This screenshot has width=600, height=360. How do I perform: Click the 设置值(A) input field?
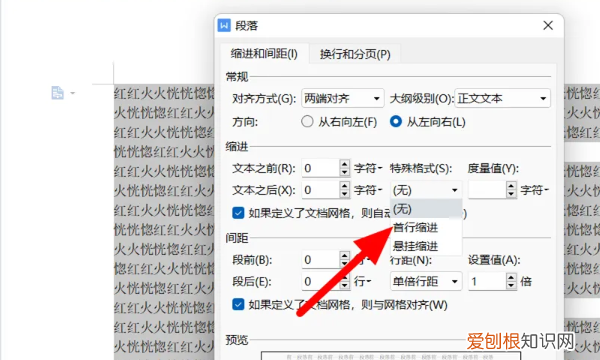(x=487, y=282)
